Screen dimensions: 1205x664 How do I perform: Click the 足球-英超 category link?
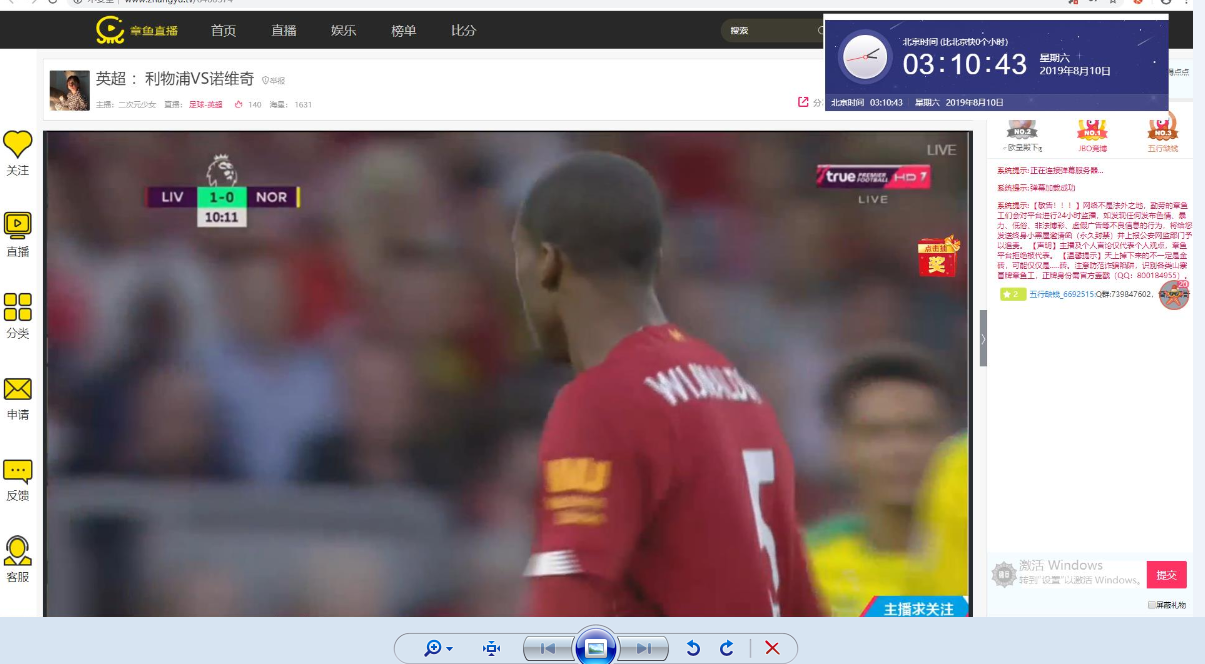coord(205,104)
